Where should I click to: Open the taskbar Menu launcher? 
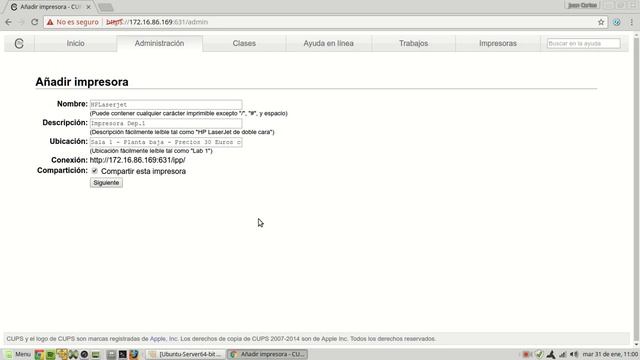coord(18,354)
